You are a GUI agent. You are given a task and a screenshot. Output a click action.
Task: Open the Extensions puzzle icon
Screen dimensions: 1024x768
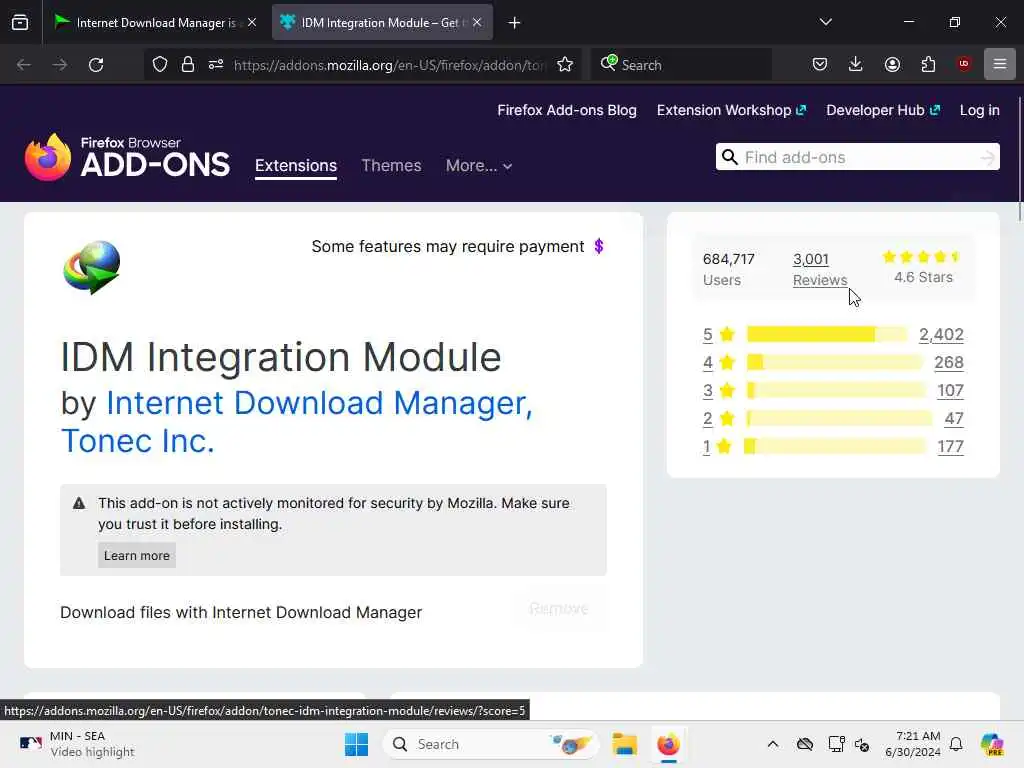929,64
